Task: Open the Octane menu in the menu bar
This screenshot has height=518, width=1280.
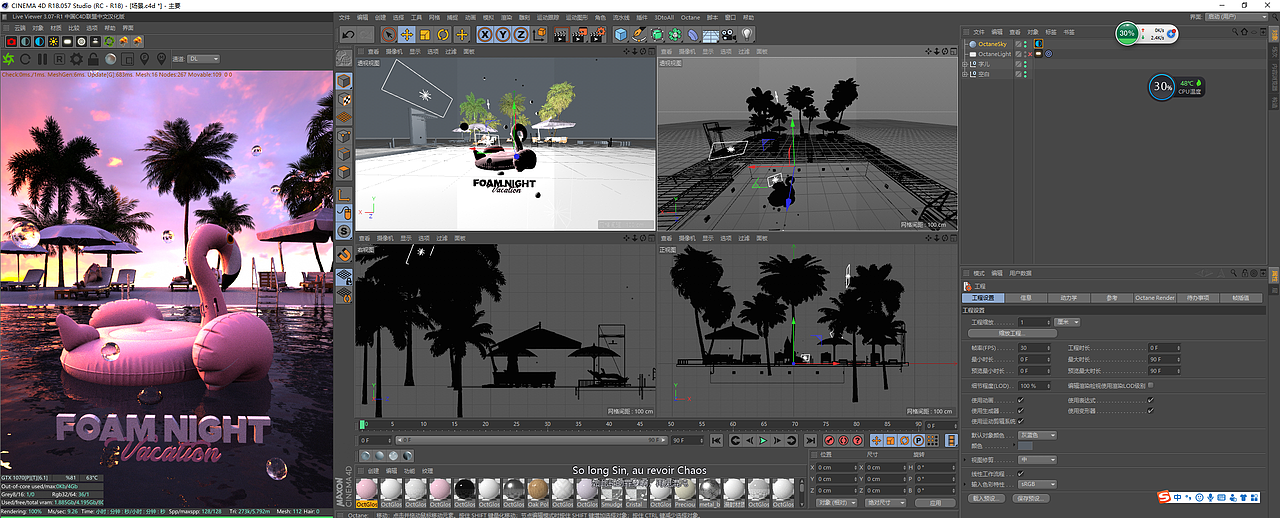Action: (690, 18)
